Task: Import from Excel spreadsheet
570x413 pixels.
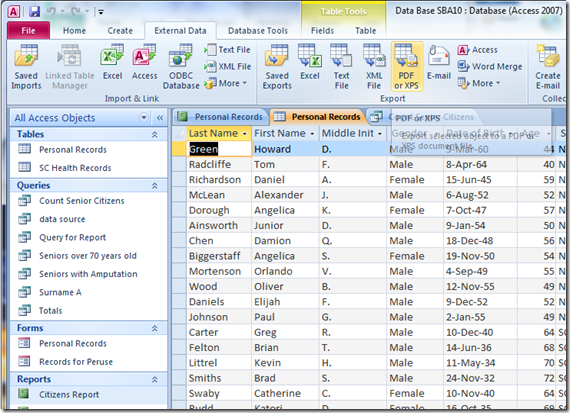Action: pyautogui.click(x=112, y=63)
